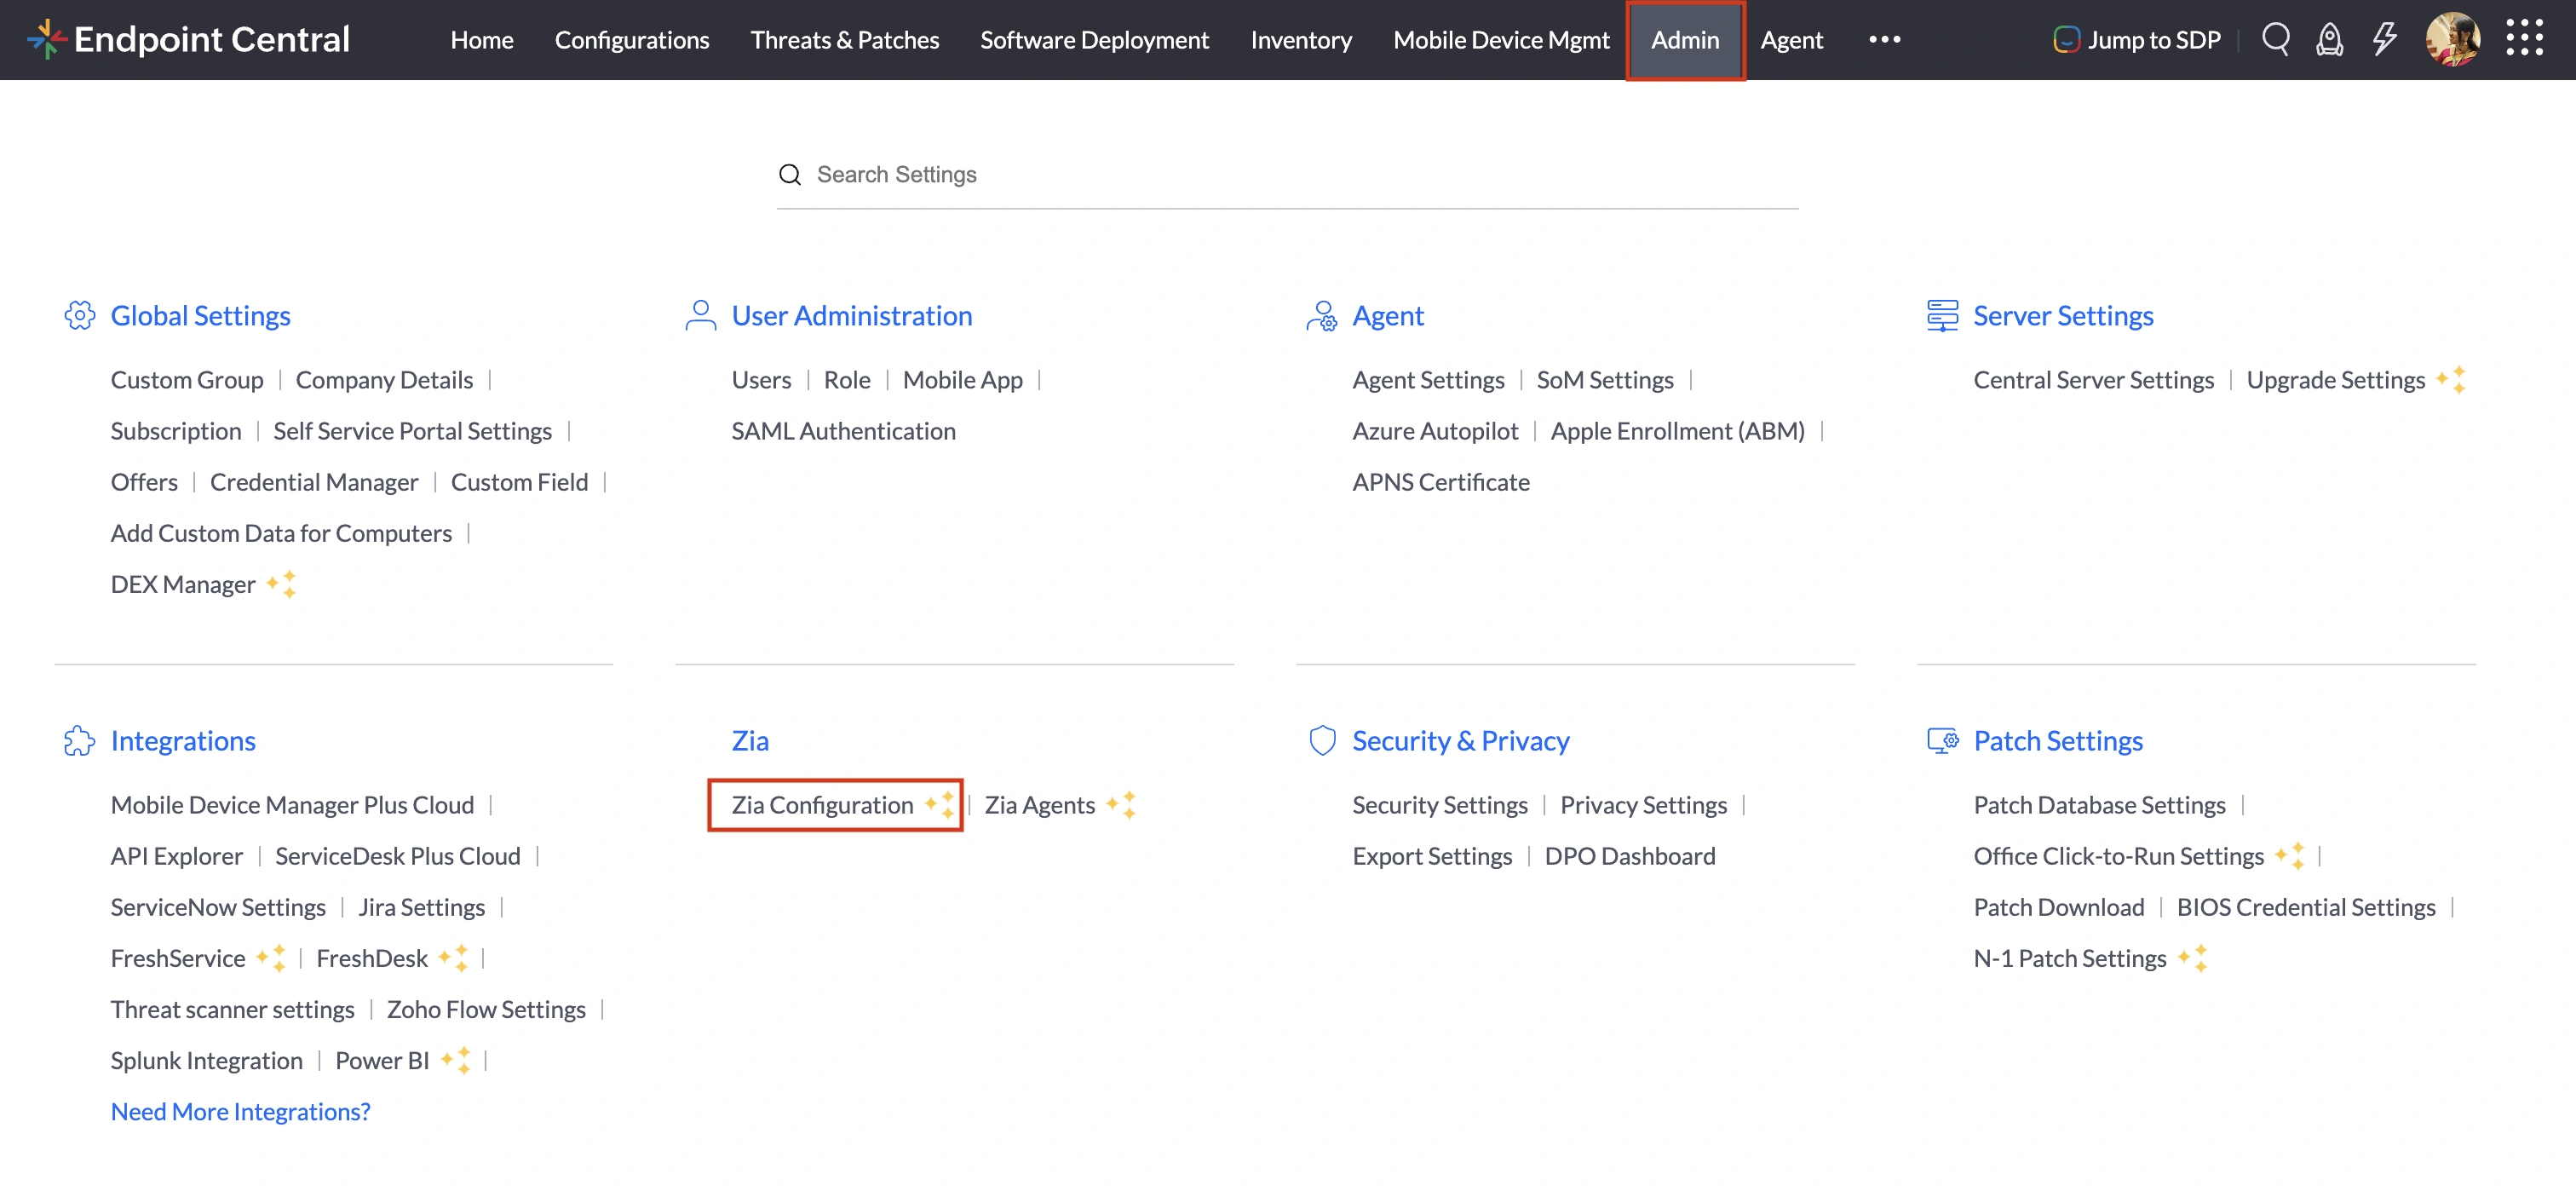
Task: Click sparkle icon beside DEX Manager
Action: pyautogui.click(x=281, y=584)
